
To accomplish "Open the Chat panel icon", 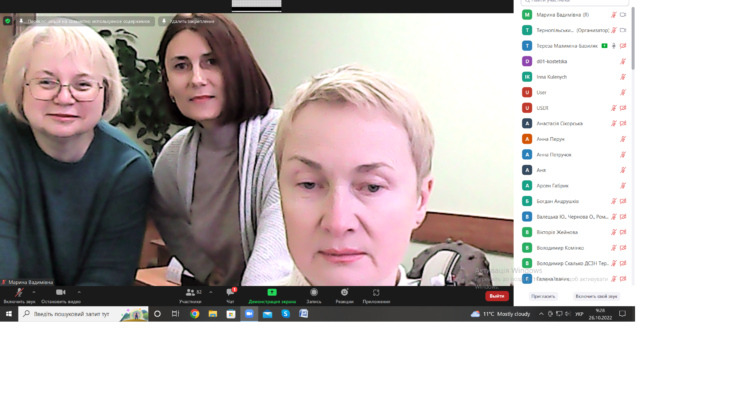I will click(230, 293).
